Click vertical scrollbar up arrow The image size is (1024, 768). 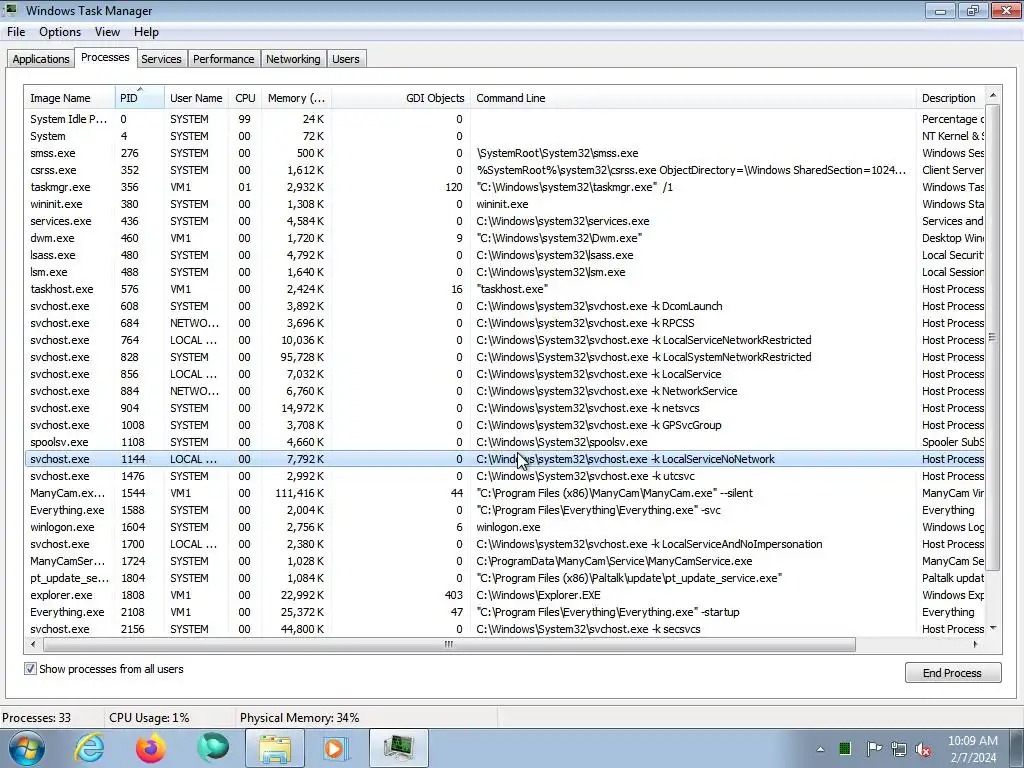click(993, 95)
